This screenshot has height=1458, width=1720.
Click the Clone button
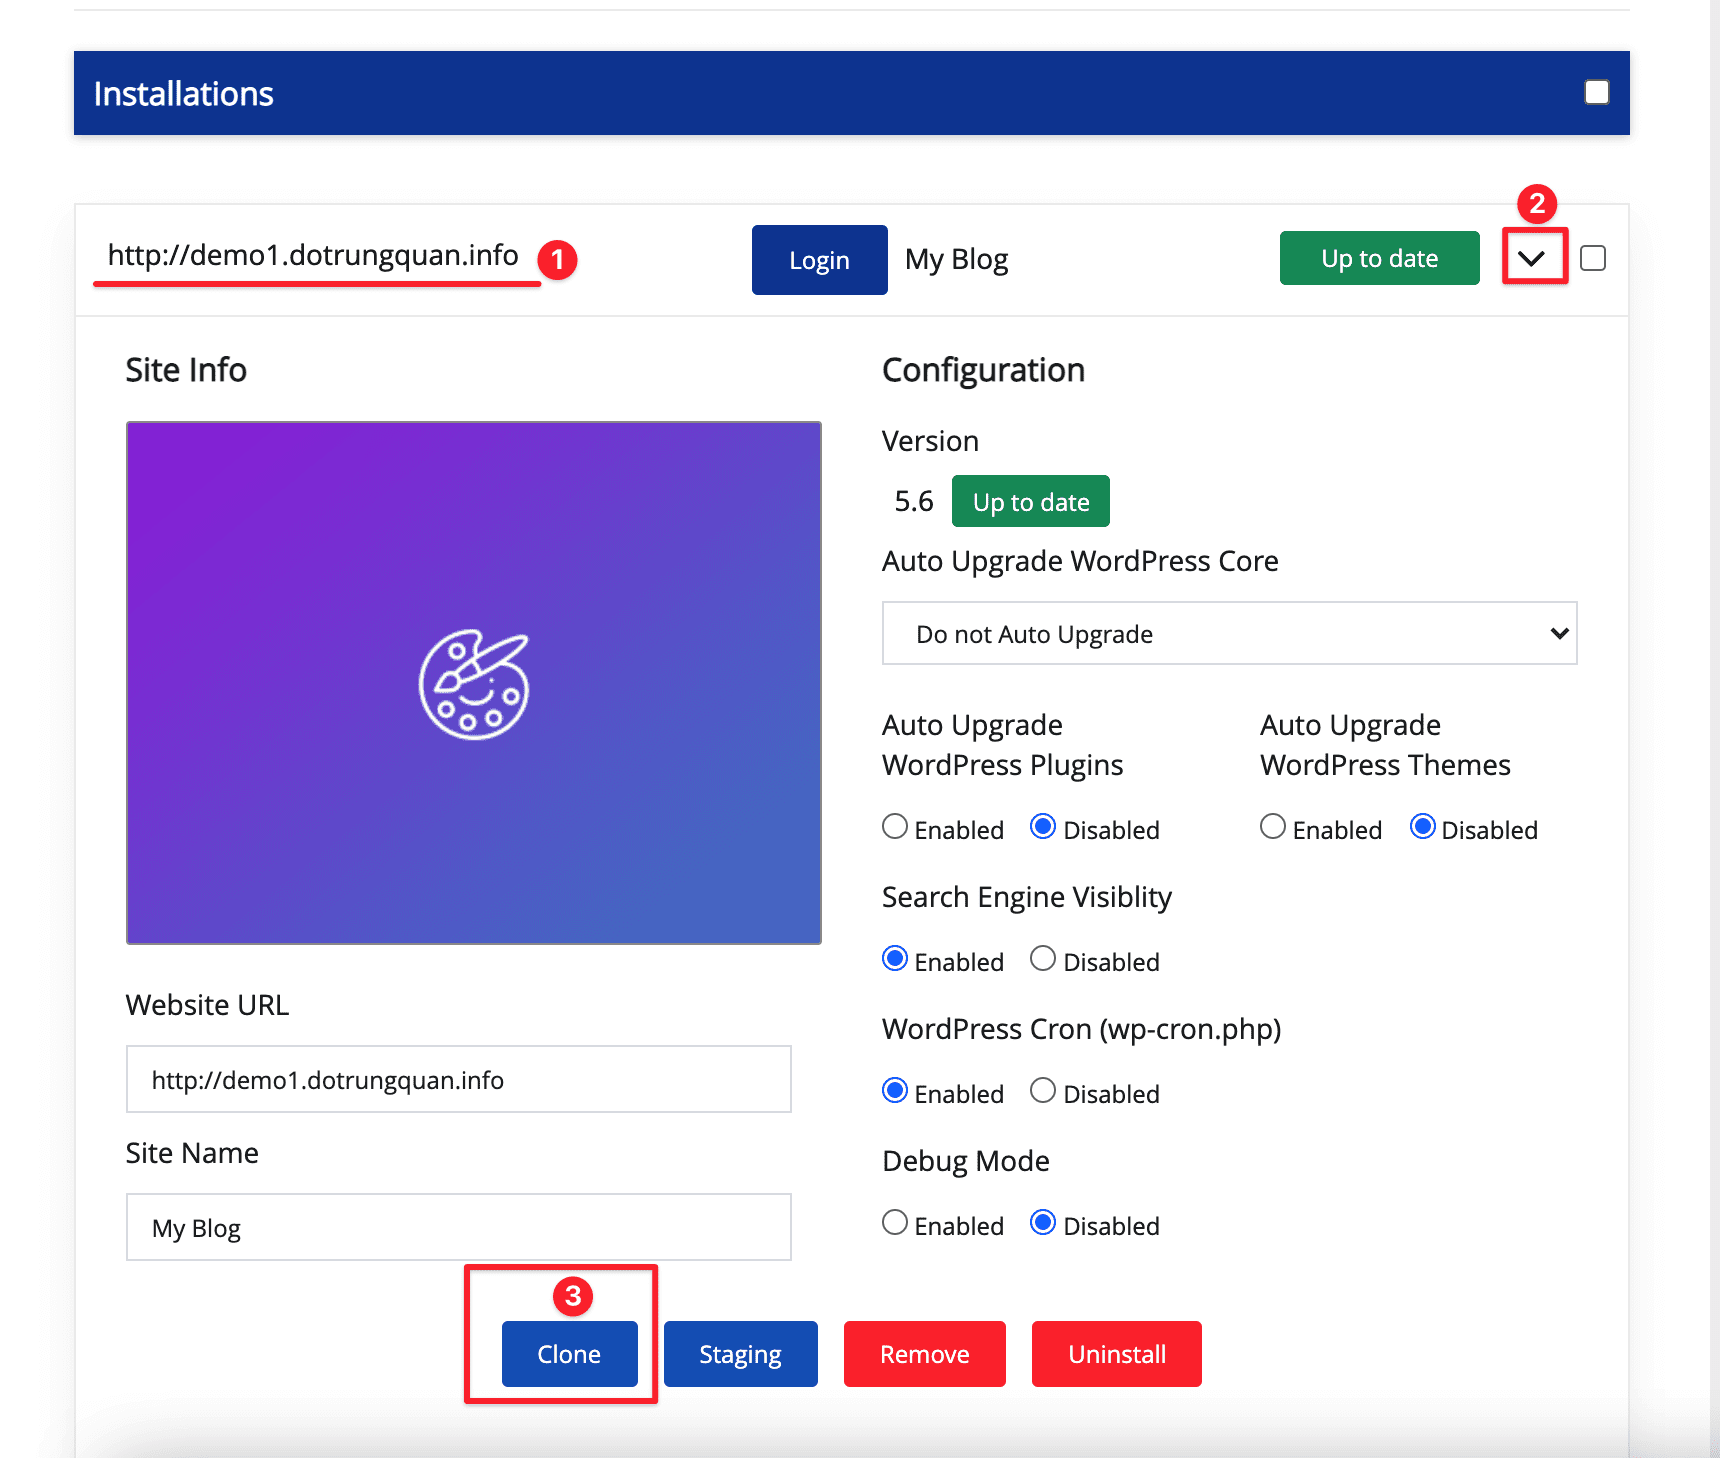[x=569, y=1354]
